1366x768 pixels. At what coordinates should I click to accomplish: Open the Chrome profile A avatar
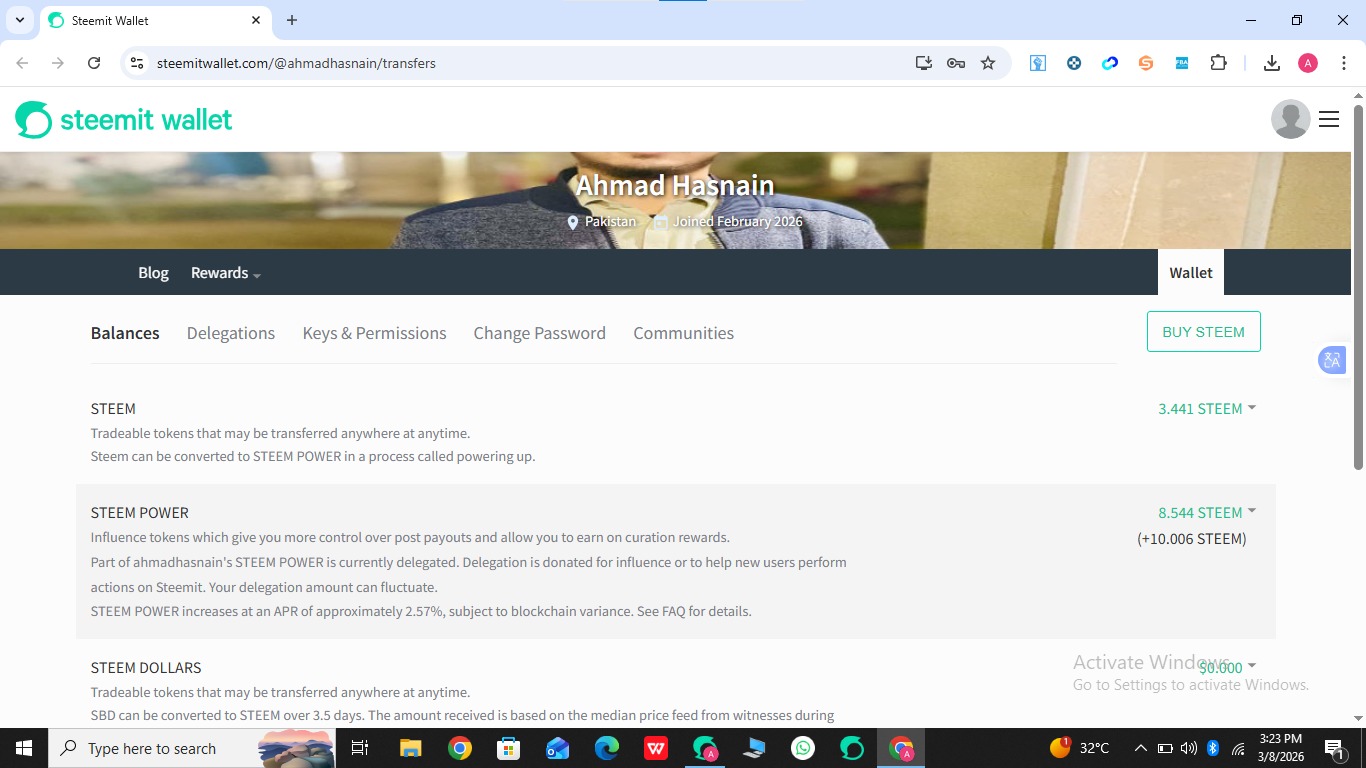click(x=1308, y=63)
